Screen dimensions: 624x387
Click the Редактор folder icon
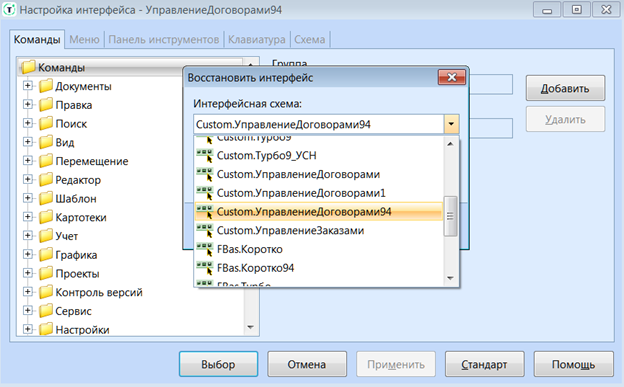pos(46,179)
